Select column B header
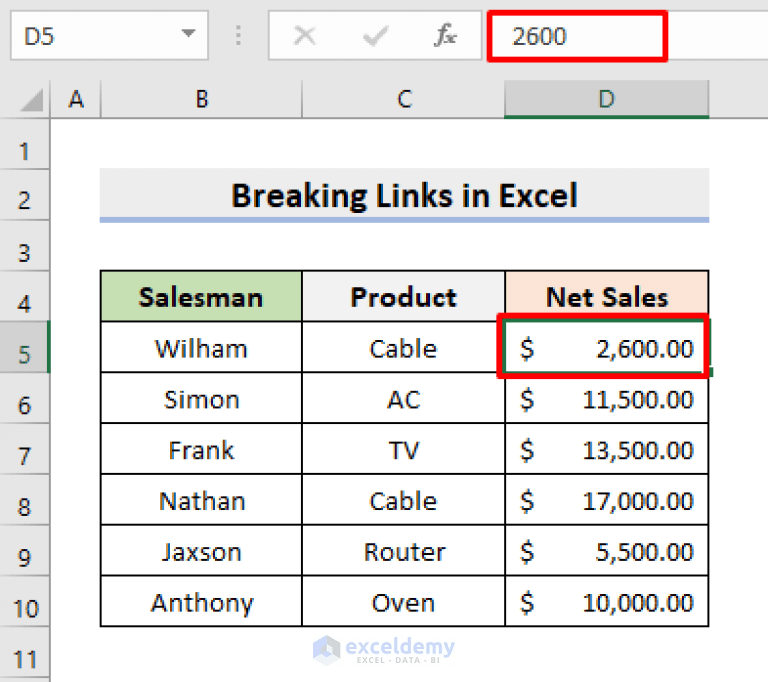The width and height of the screenshot is (768, 682). [201, 99]
